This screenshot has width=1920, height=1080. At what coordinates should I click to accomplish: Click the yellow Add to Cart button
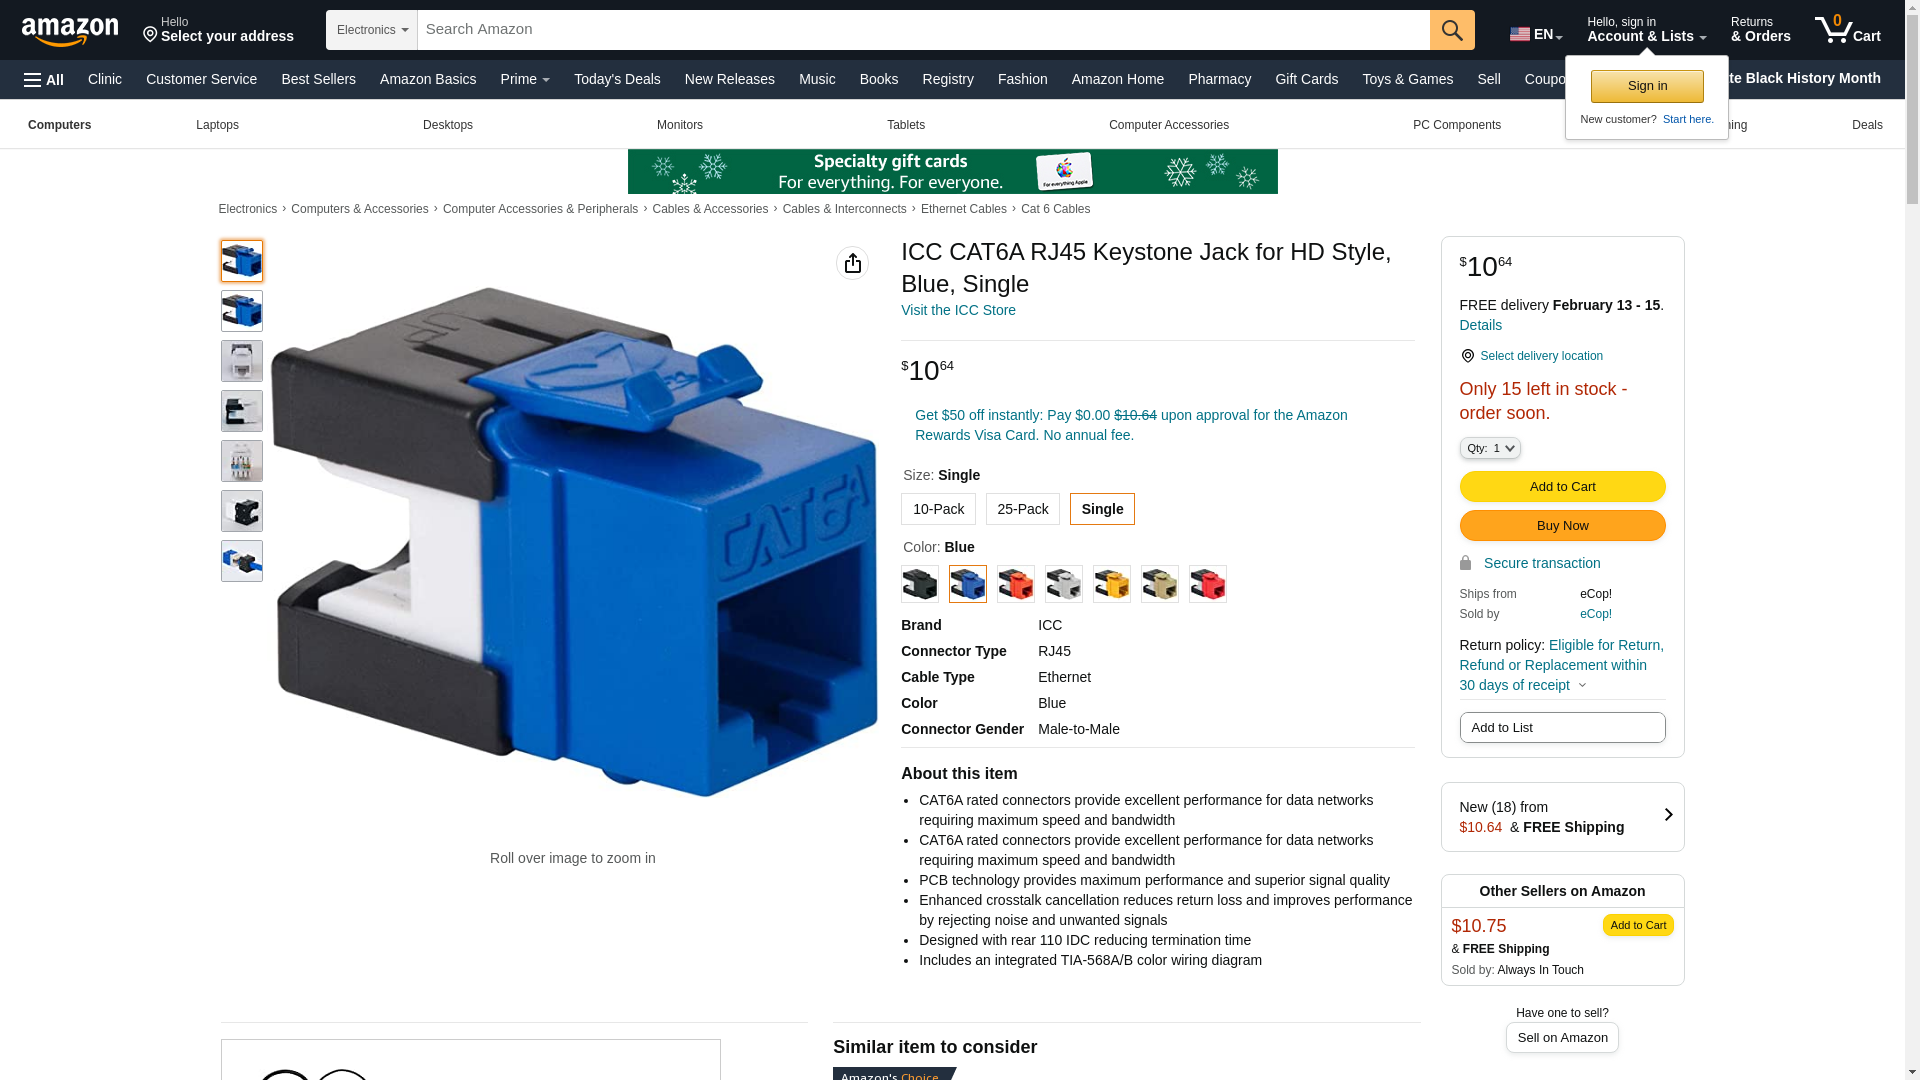pyautogui.click(x=1562, y=487)
